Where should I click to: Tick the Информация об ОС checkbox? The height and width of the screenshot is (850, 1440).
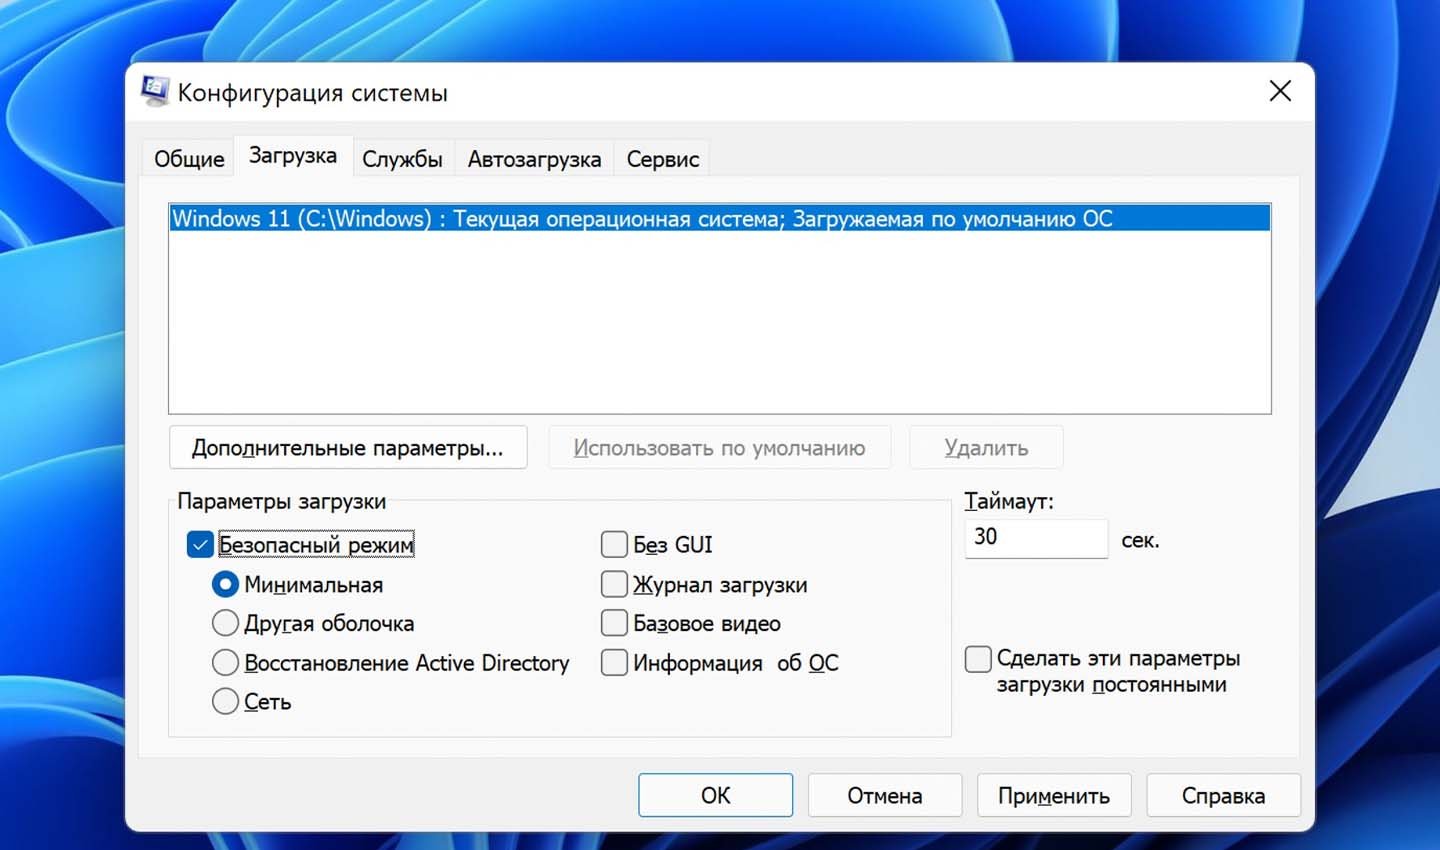click(614, 662)
